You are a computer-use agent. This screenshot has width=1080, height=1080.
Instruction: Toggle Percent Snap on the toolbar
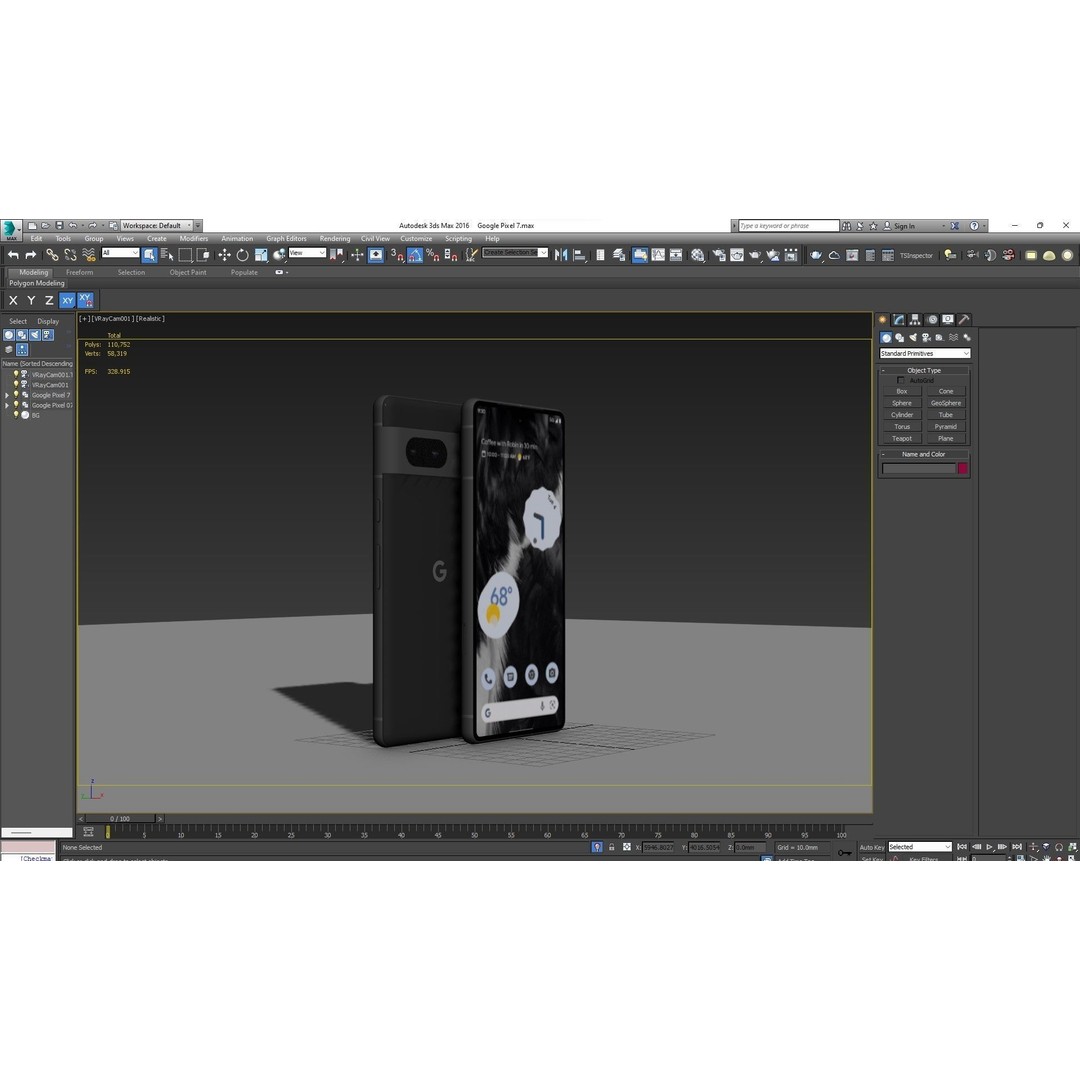(x=433, y=255)
